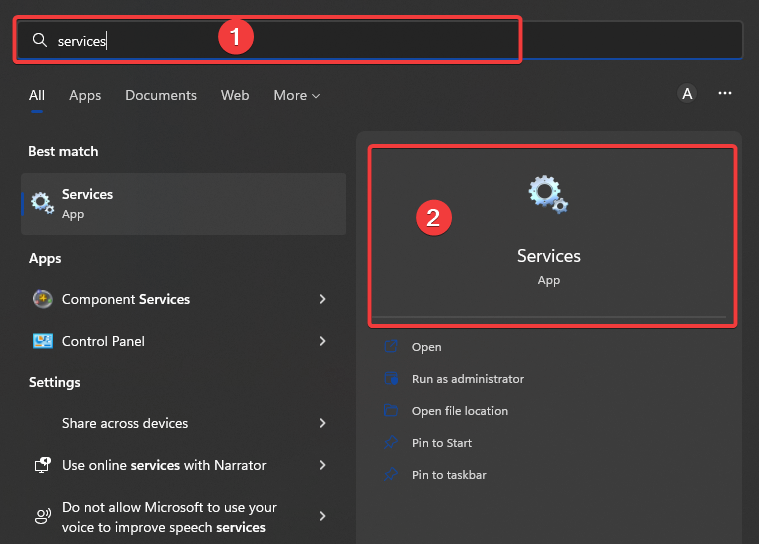
Task: Click the Open file location folder icon
Action: [391, 410]
